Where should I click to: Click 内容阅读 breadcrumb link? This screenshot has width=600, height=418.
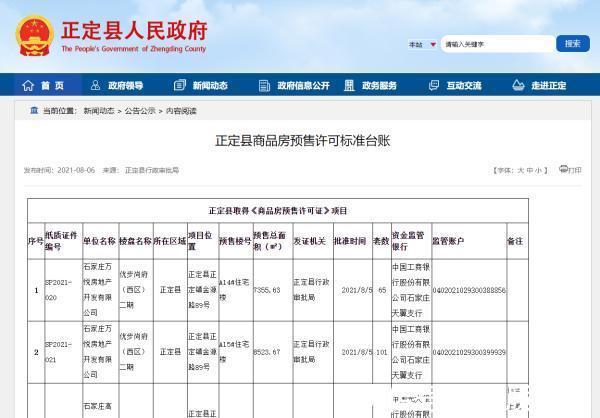pos(181,111)
